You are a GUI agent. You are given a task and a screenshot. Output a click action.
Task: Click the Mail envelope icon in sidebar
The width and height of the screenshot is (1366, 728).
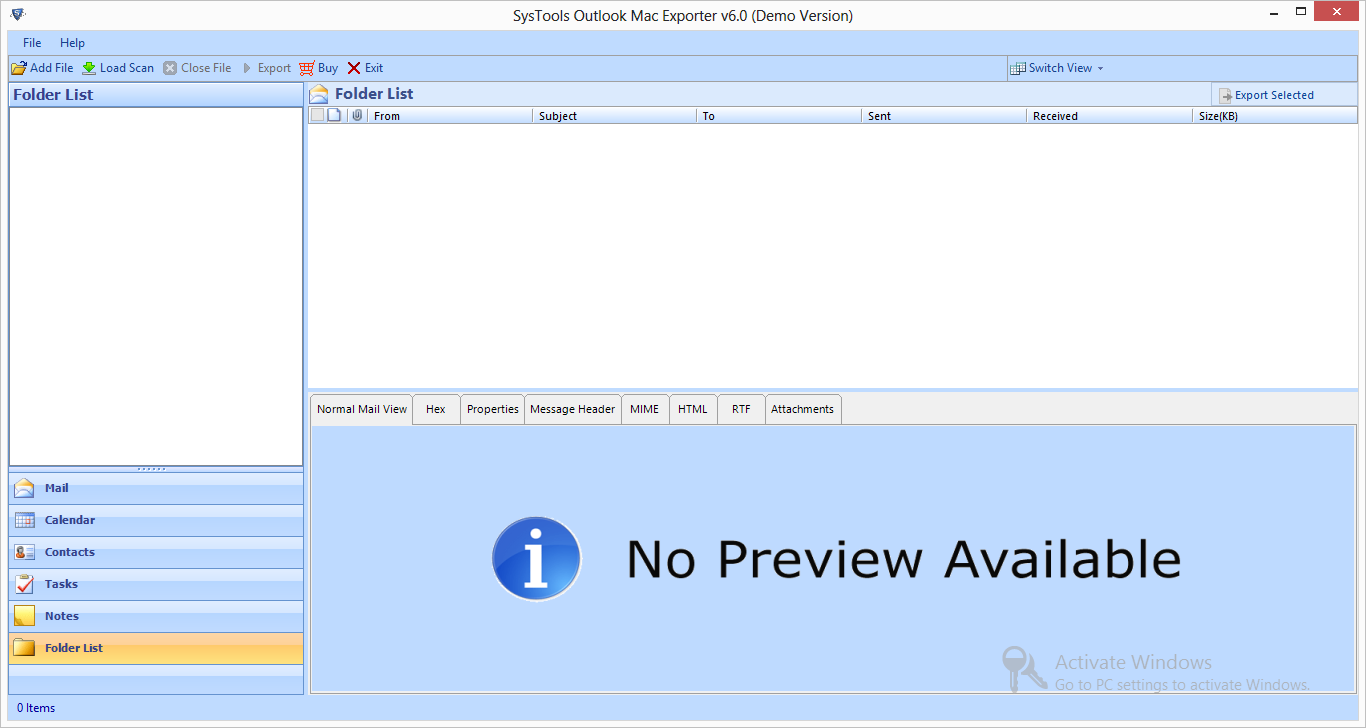coord(24,488)
